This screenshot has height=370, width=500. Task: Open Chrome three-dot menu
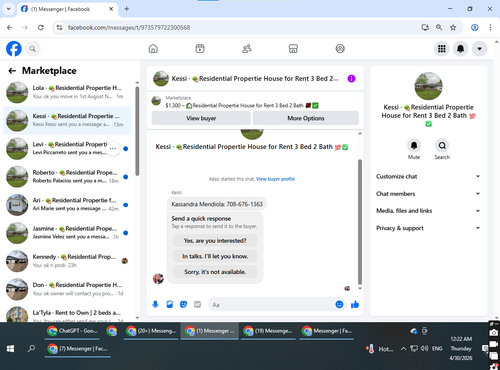coord(490,27)
